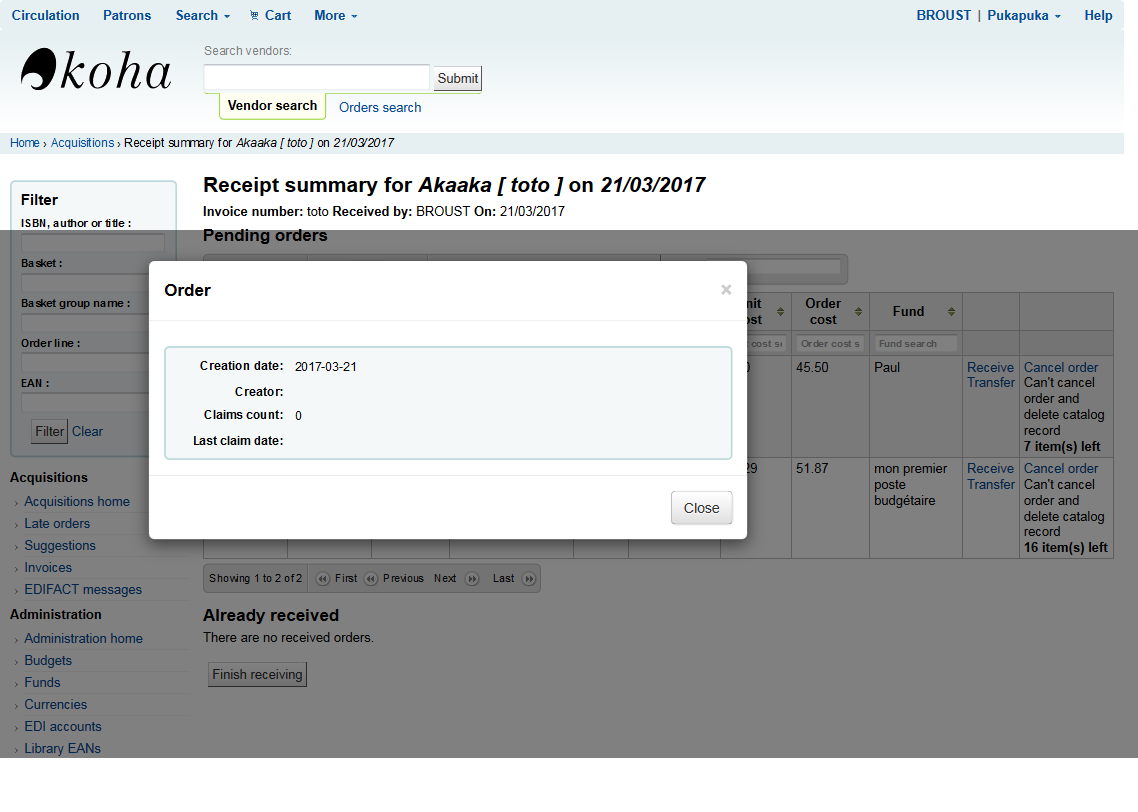Open Late orders in Acquisitions menu
Viewport: 1138px width, 812px height.
[x=57, y=523]
